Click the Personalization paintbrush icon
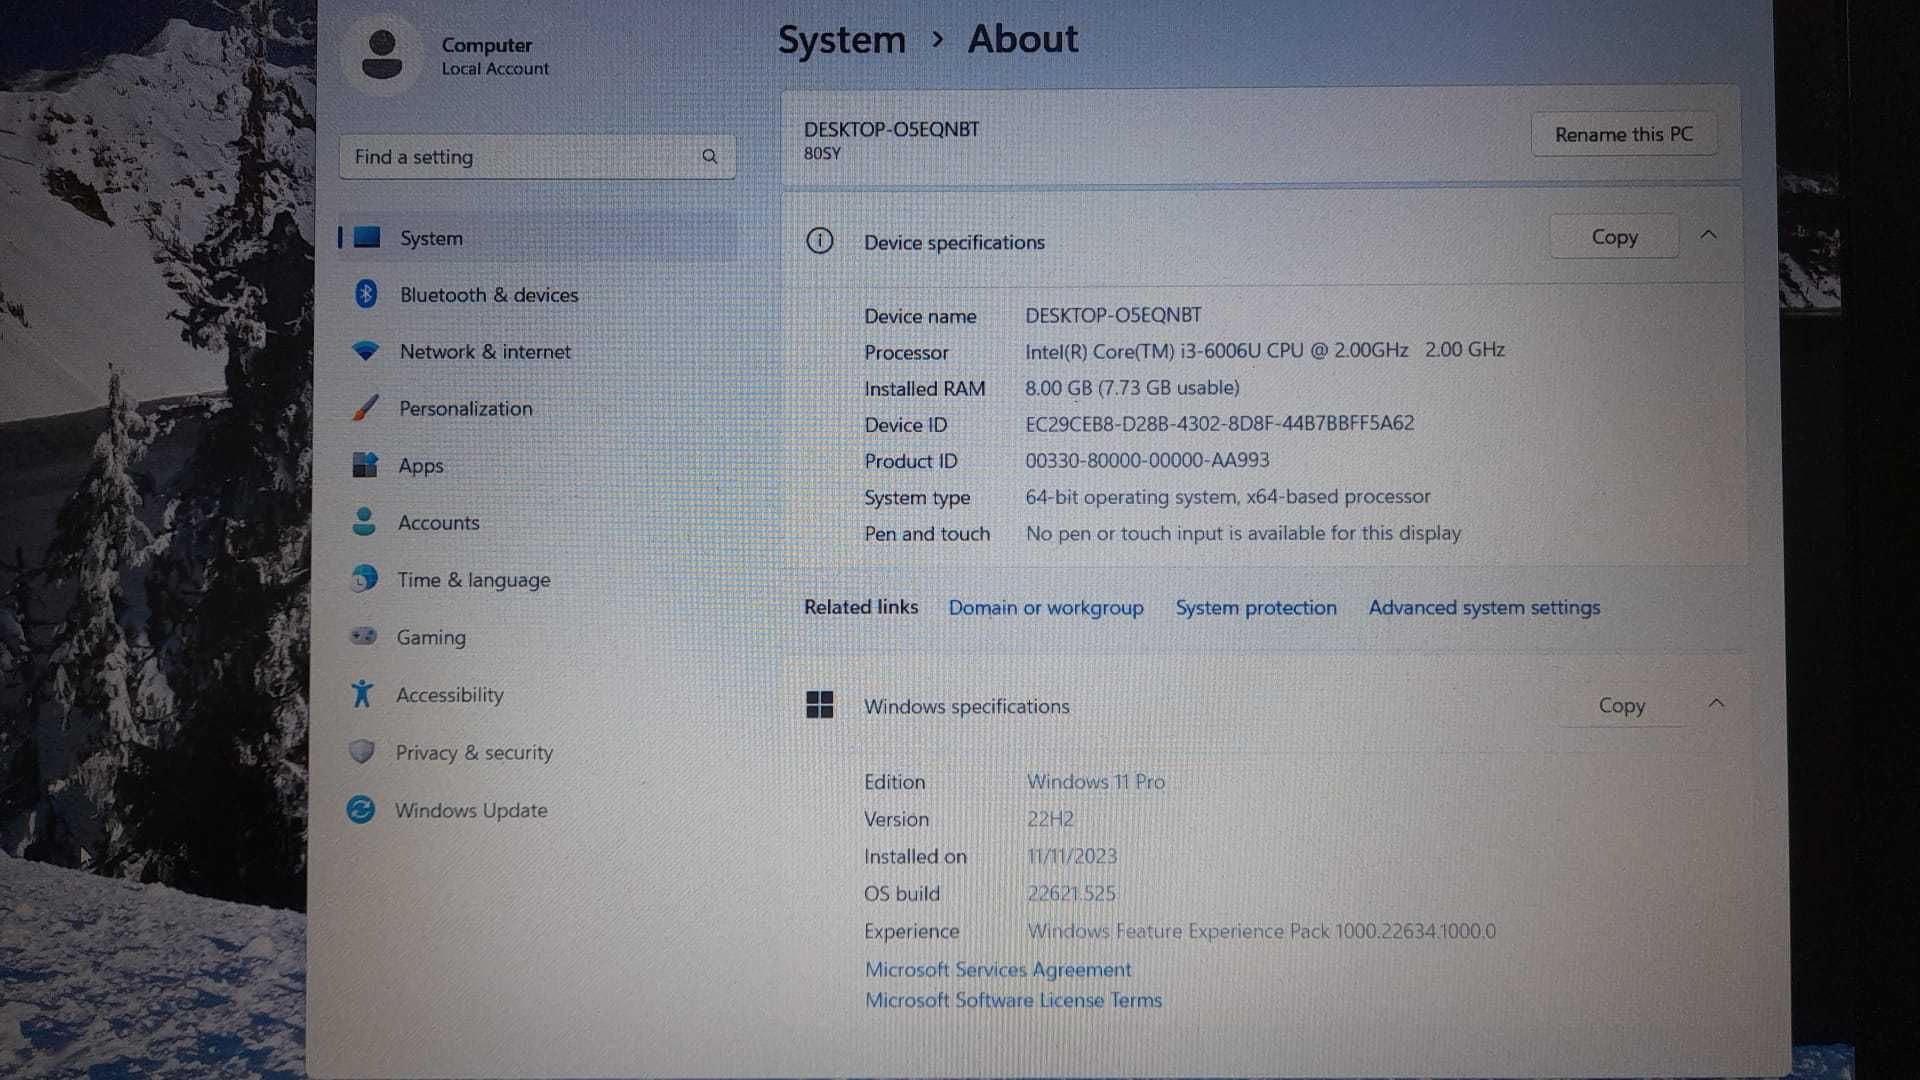The width and height of the screenshot is (1920, 1080). [365, 407]
